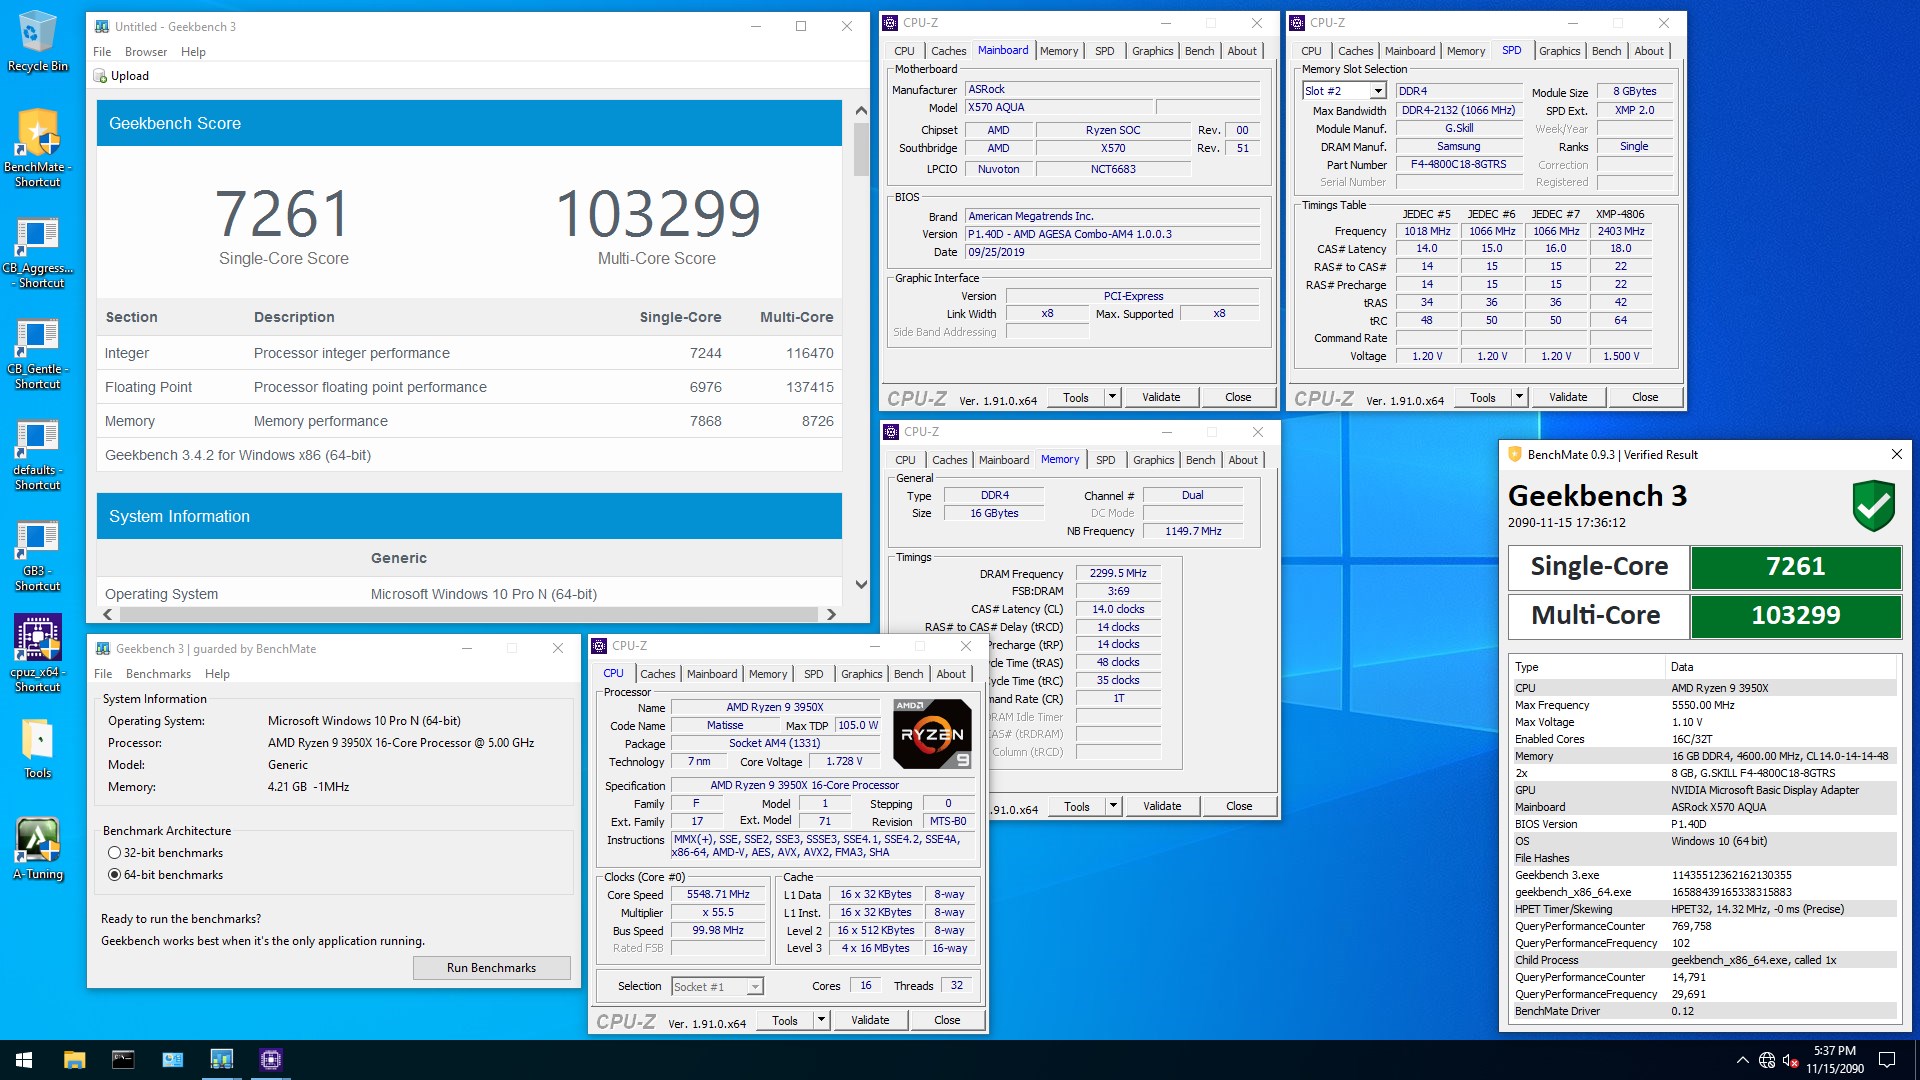This screenshot has width=1920, height=1080.
Task: Click scroll right arrow in Geekbench results
Action: (x=831, y=614)
